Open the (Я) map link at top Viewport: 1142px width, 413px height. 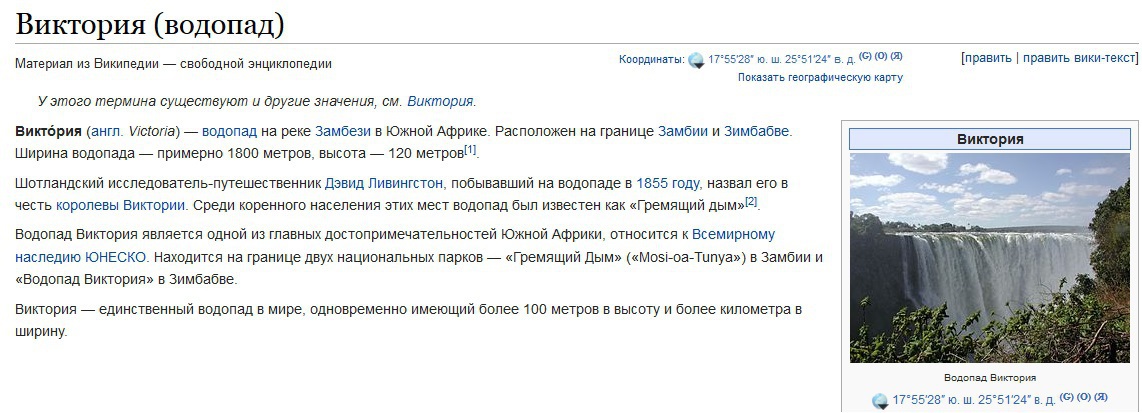pos(896,56)
